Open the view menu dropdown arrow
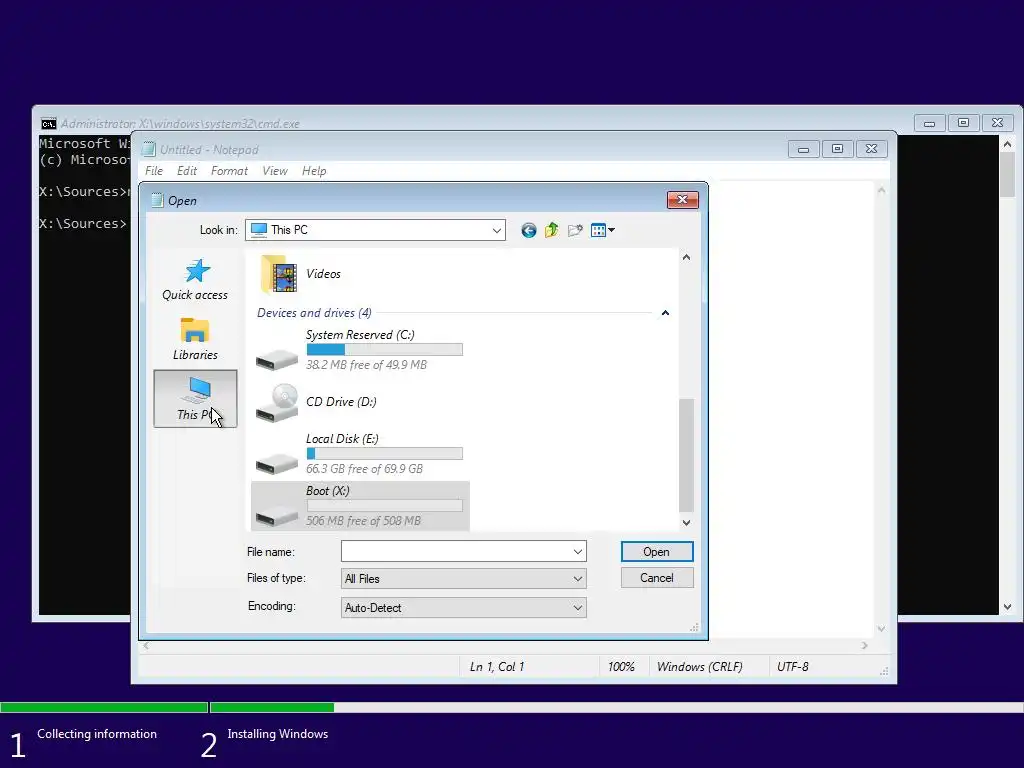This screenshot has height=768, width=1024. 611,230
